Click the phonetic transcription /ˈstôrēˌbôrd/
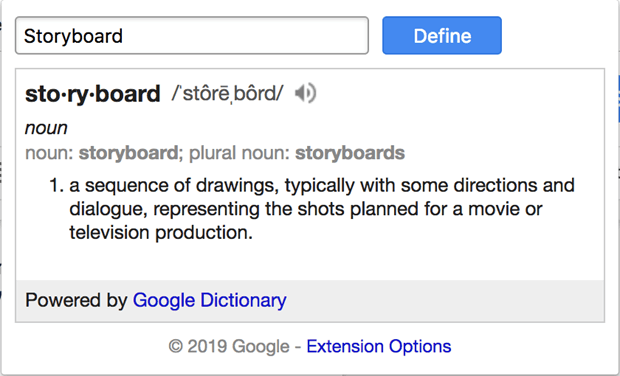620x376 pixels. point(227,94)
